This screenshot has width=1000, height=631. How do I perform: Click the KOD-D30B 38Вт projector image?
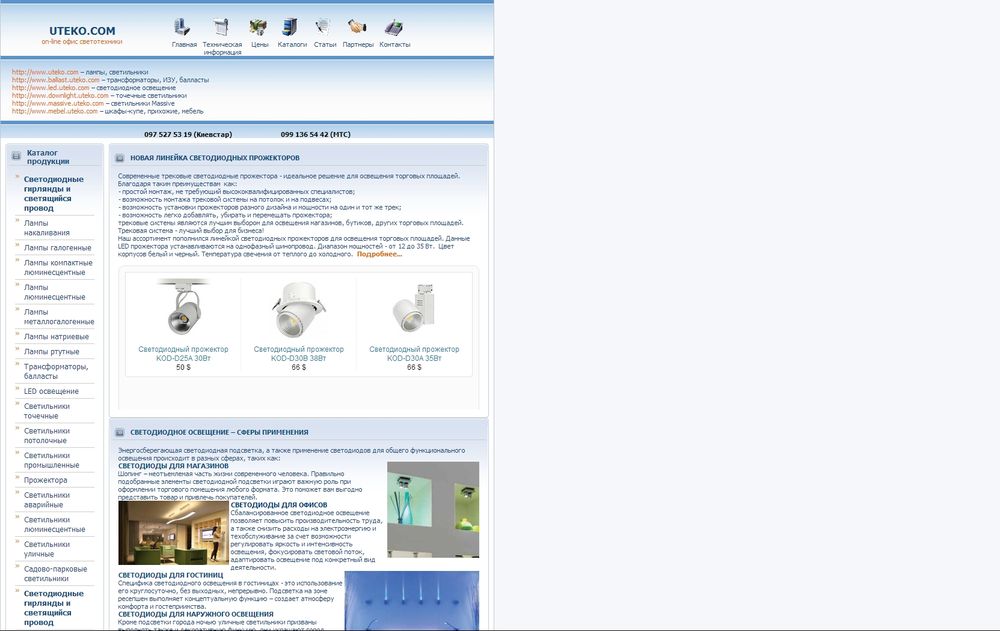tap(298, 309)
